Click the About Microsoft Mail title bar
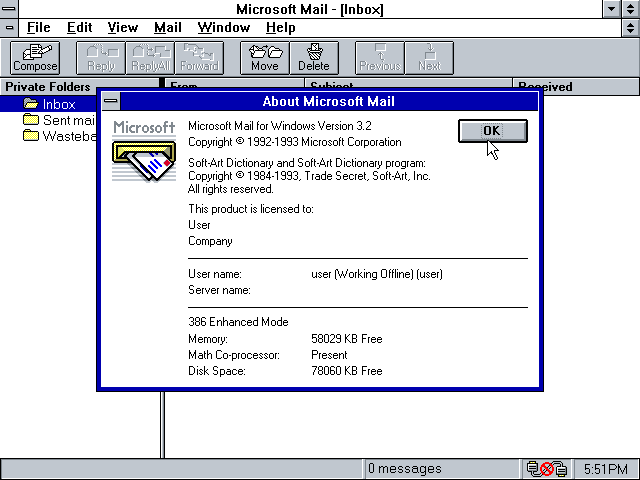The height and width of the screenshot is (480, 640). click(329, 101)
